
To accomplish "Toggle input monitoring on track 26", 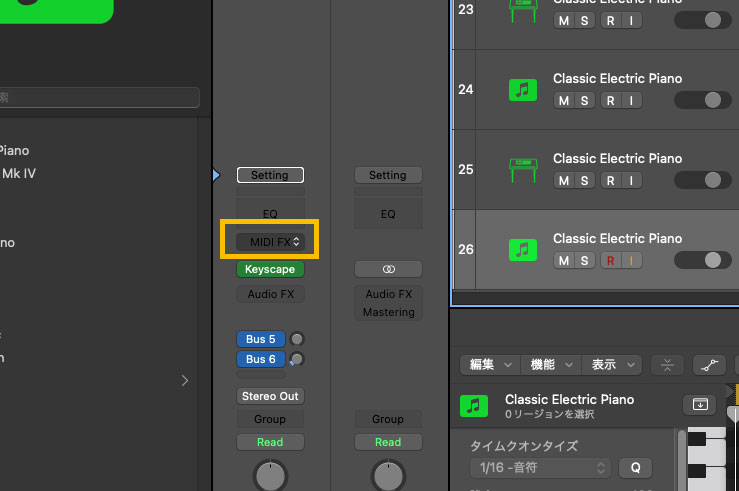I will click(x=631, y=261).
